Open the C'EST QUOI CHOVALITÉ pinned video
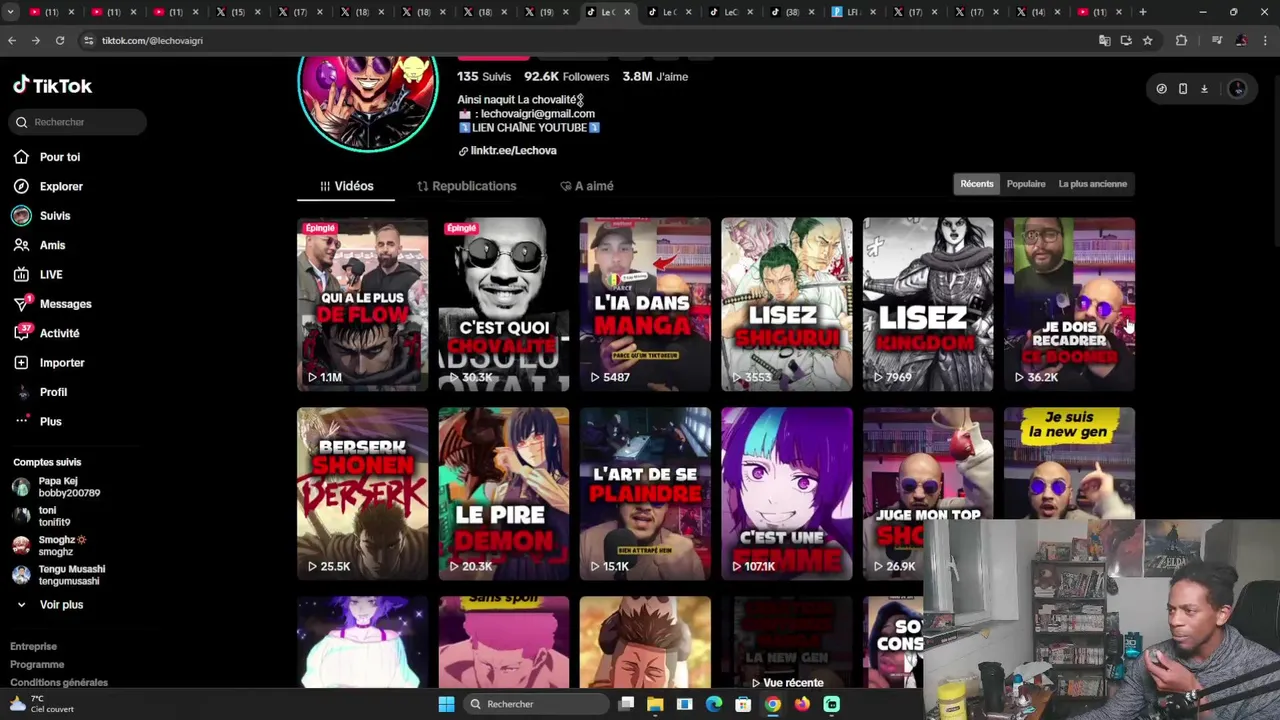The image size is (1280, 720). [503, 304]
